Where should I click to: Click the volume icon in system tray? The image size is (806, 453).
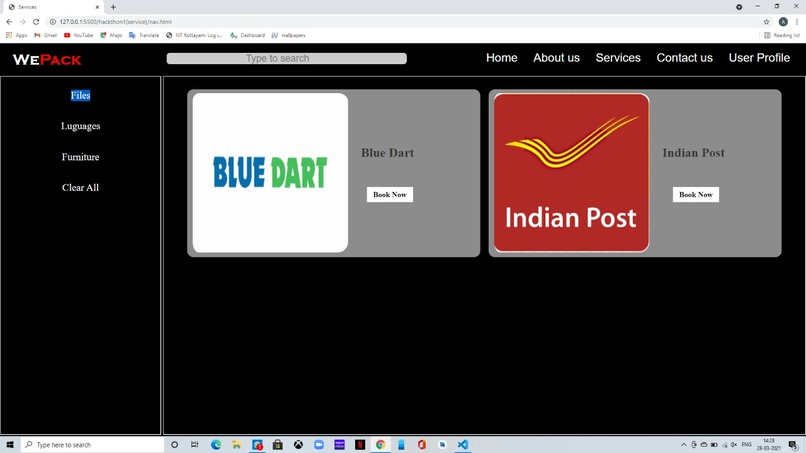pyautogui.click(x=734, y=444)
